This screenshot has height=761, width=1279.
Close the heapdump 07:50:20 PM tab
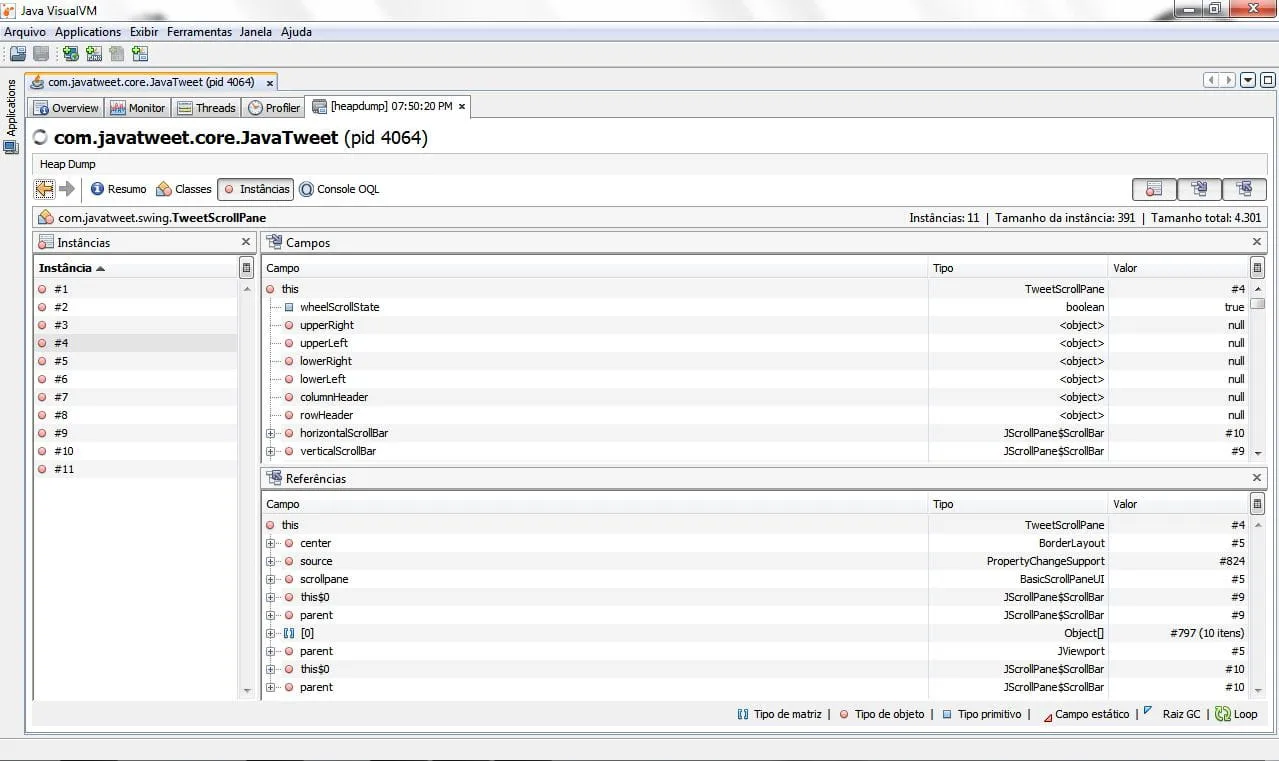tap(462, 106)
